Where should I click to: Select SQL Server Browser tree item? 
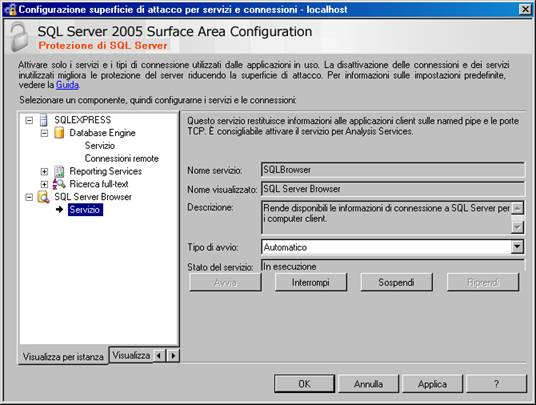pos(93,197)
